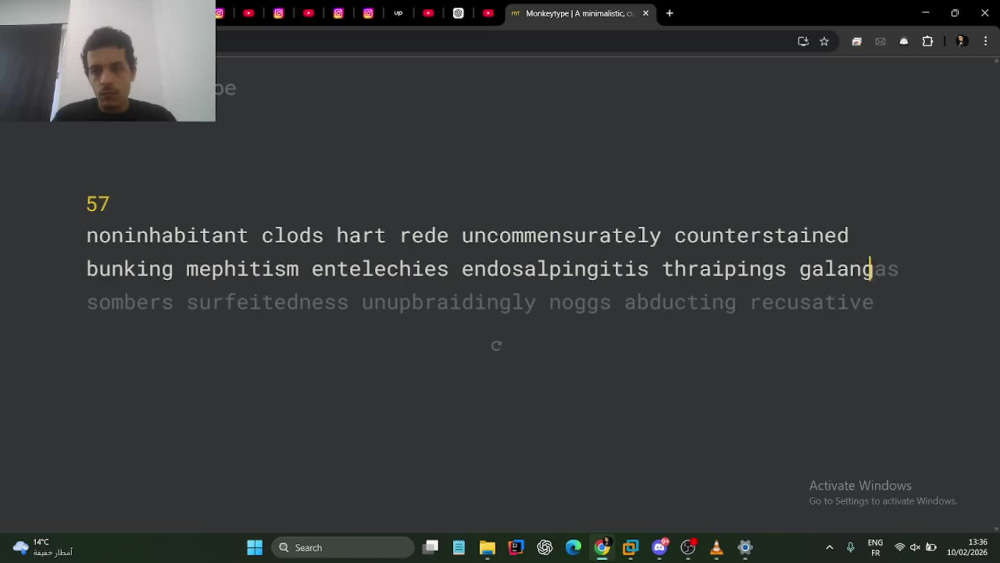Show hidden system tray icons
1000x563 pixels.
(x=829, y=547)
